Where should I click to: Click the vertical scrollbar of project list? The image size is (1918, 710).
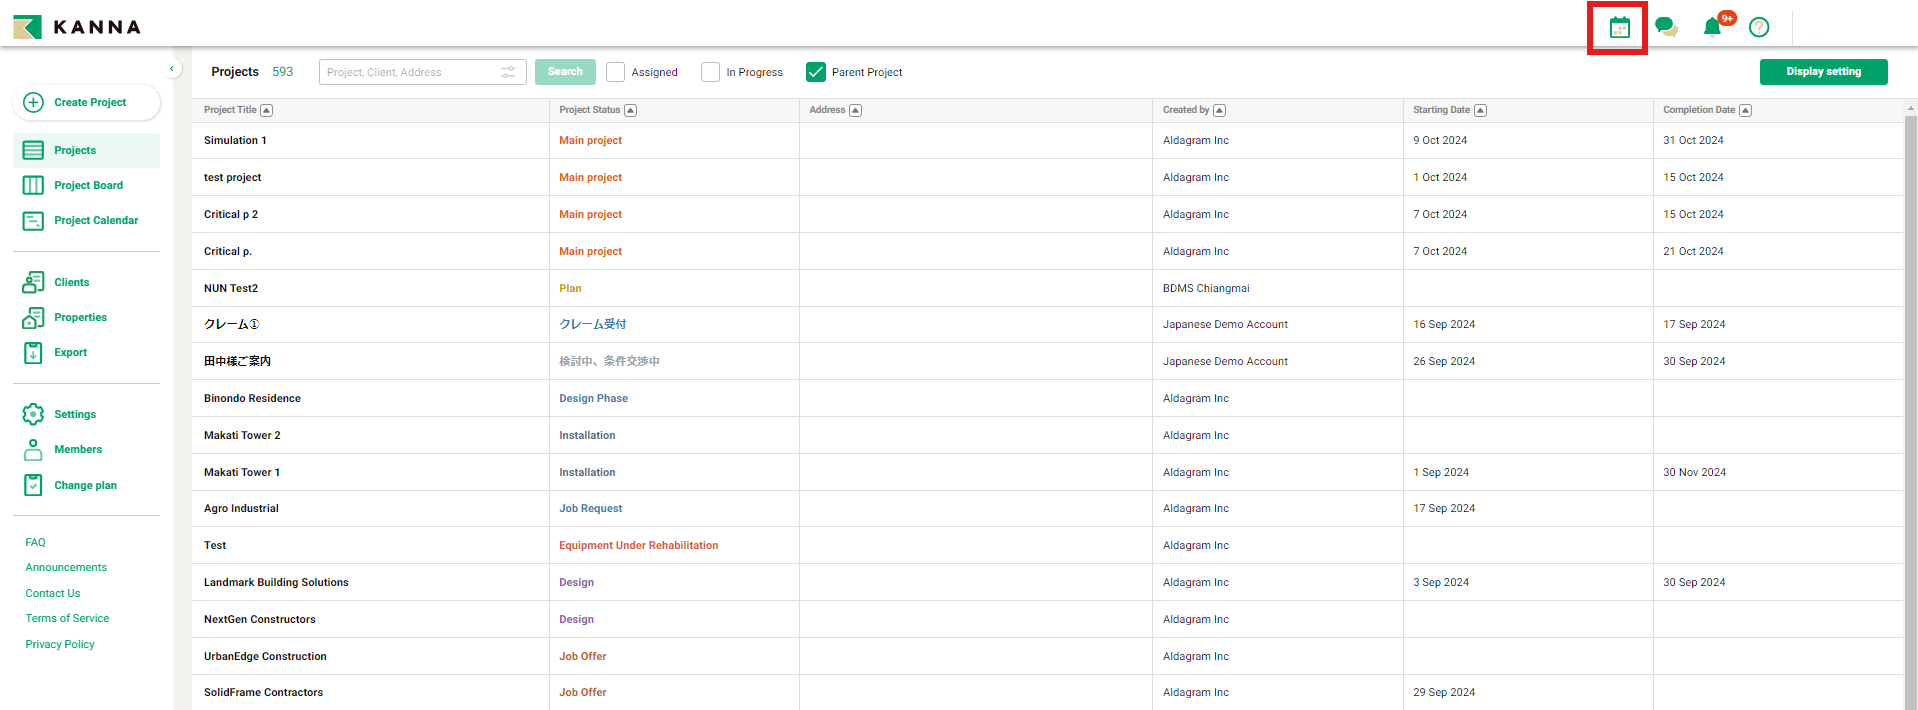tap(1910, 400)
